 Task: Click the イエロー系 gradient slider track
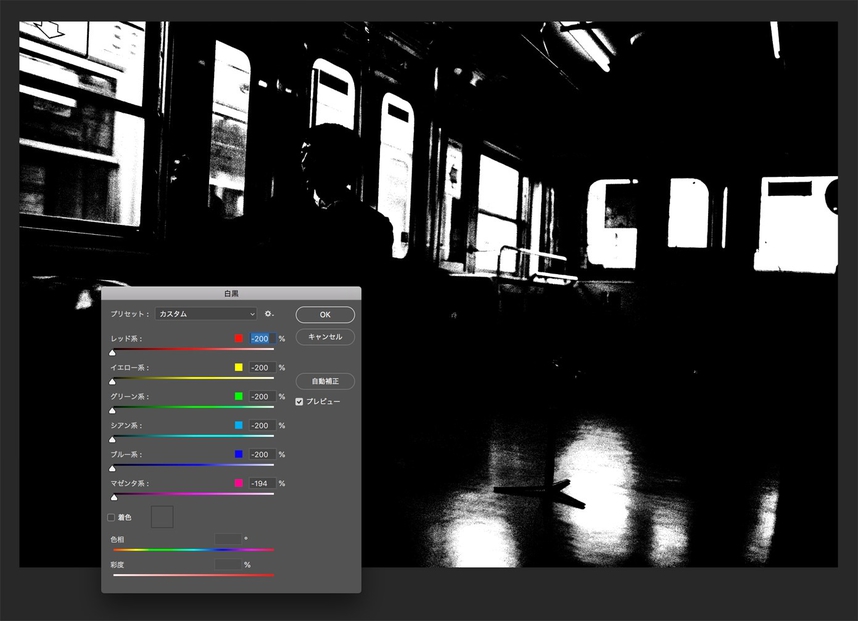(192, 379)
